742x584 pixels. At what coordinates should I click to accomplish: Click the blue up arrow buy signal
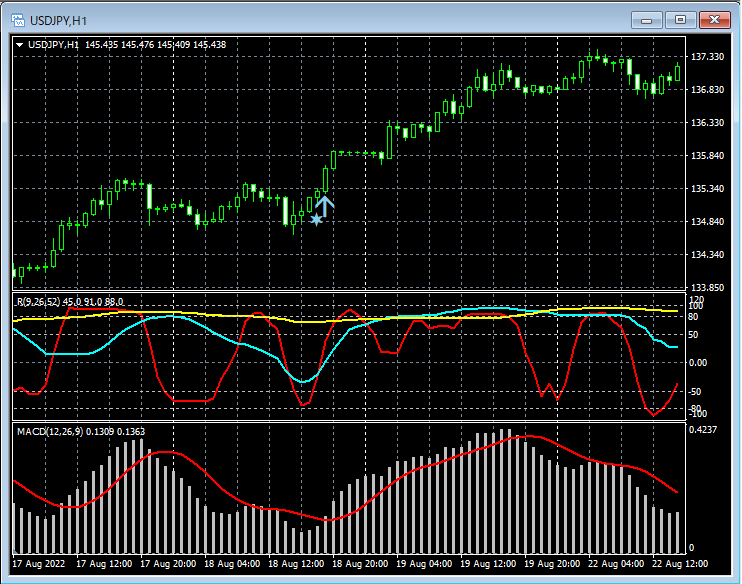point(324,205)
